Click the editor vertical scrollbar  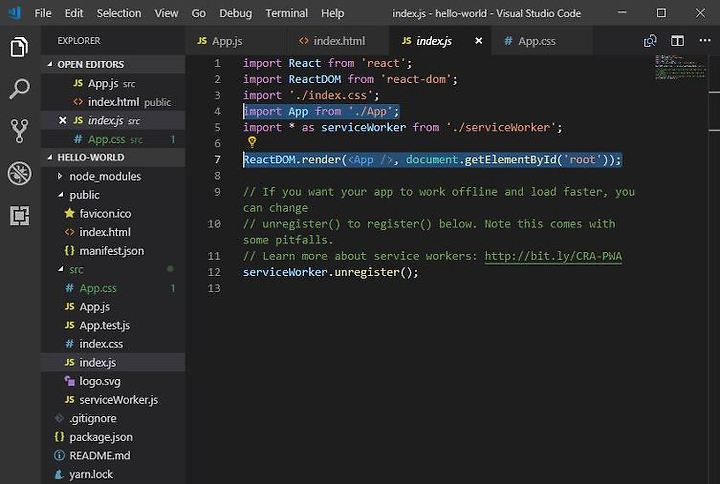pos(714,269)
